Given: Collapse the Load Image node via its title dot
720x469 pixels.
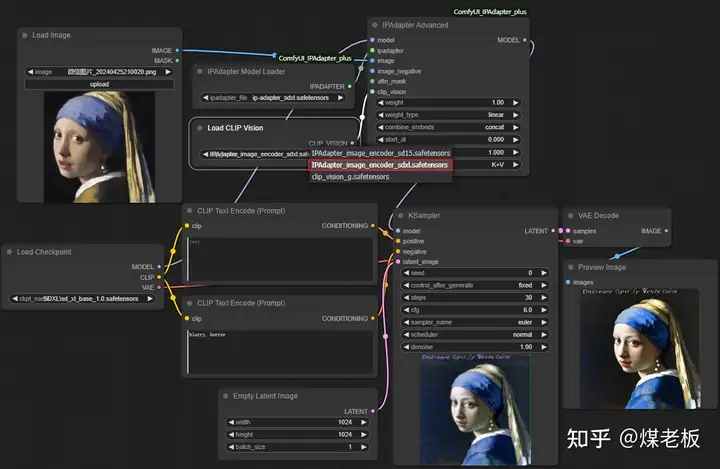Looking at the screenshot, I should [25, 35].
